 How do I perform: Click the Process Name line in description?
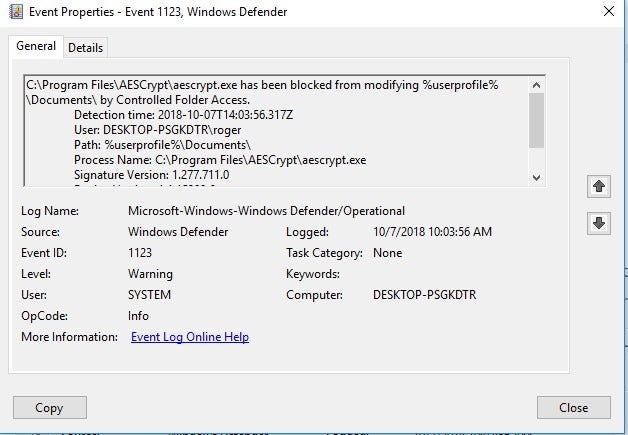220,160
